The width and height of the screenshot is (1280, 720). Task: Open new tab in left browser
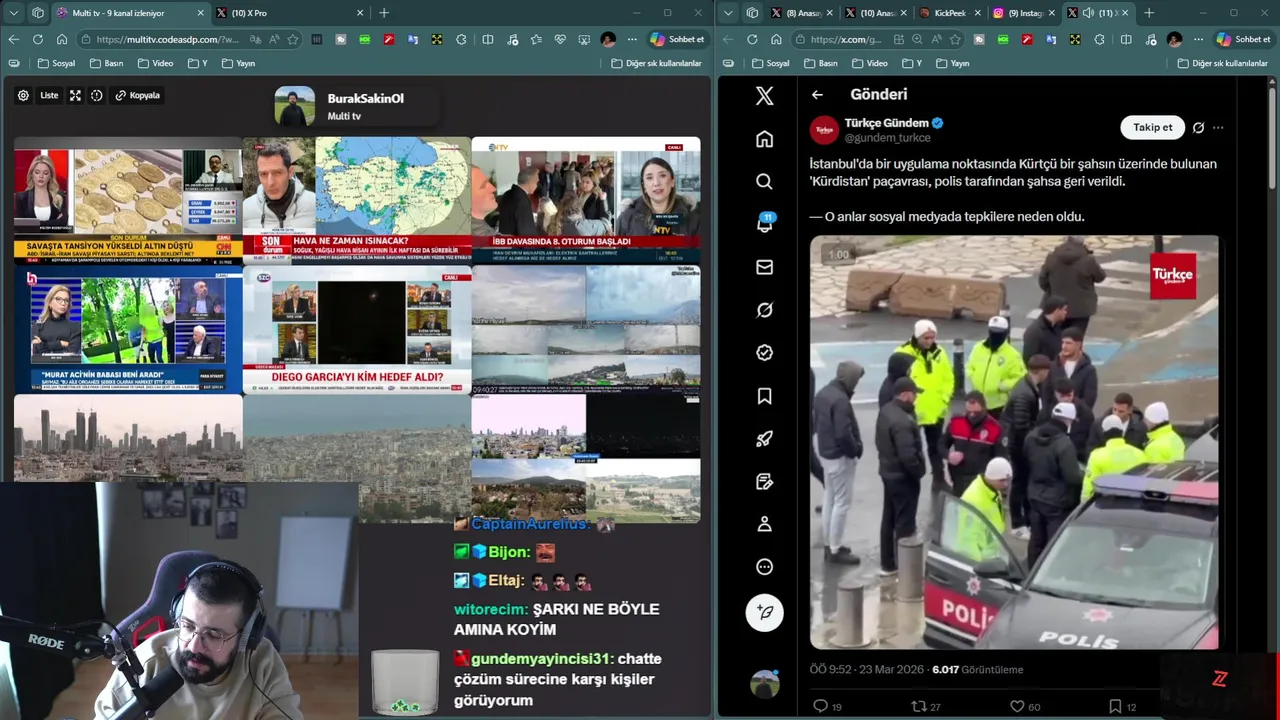coord(384,13)
